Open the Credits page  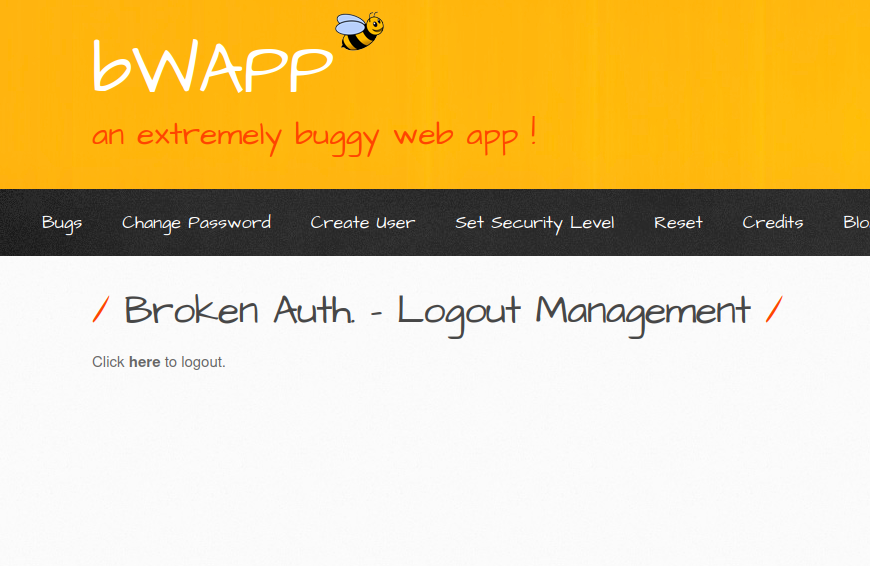[x=773, y=223]
